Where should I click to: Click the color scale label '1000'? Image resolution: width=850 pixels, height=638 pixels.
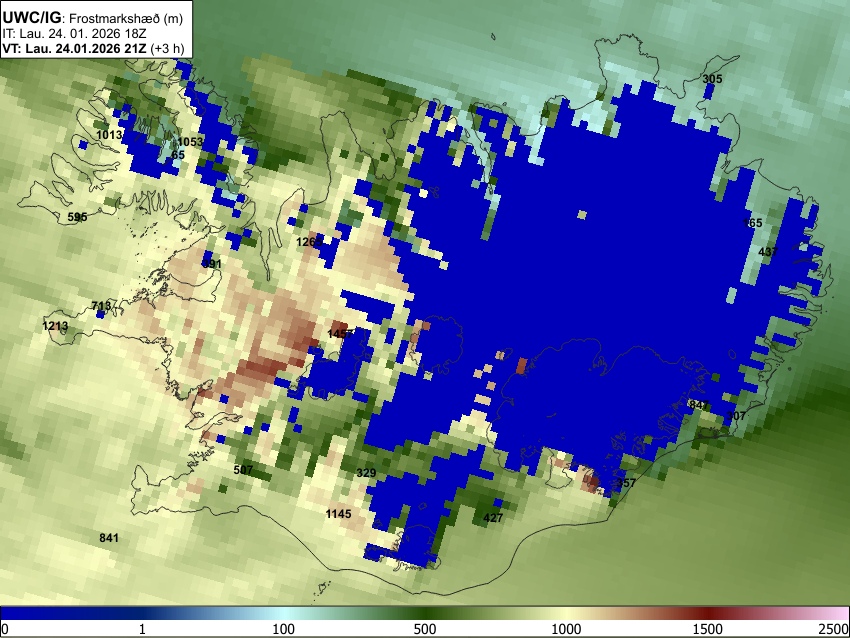pos(566,629)
